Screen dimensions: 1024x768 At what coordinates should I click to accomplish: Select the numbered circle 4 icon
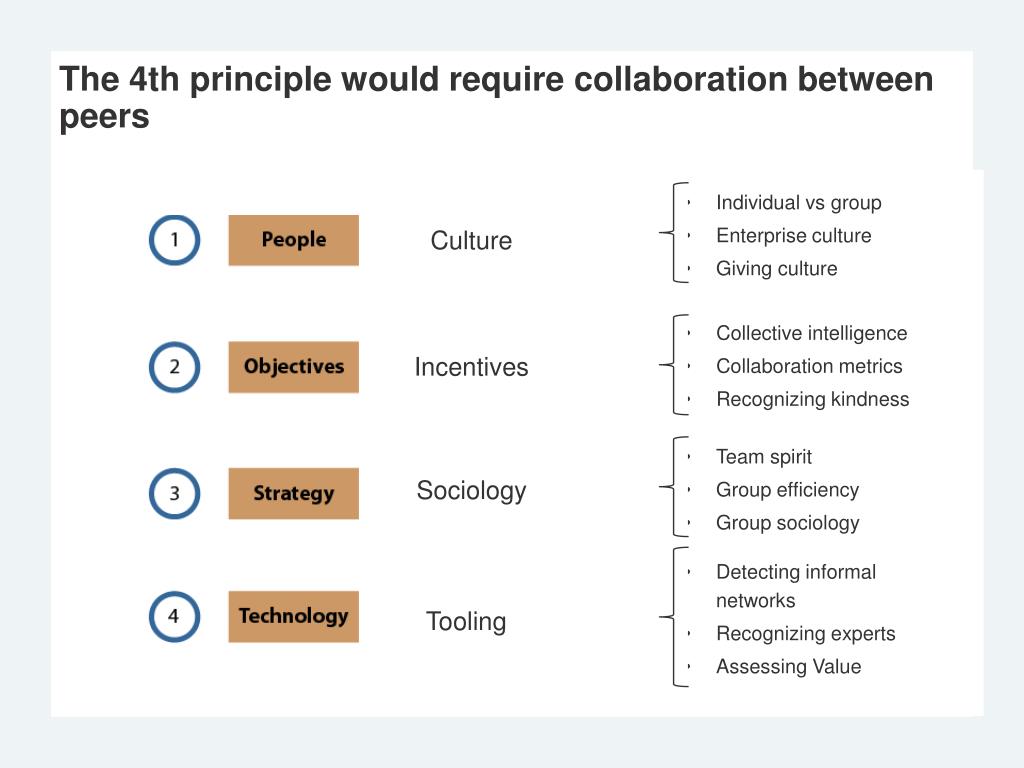pyautogui.click(x=174, y=616)
